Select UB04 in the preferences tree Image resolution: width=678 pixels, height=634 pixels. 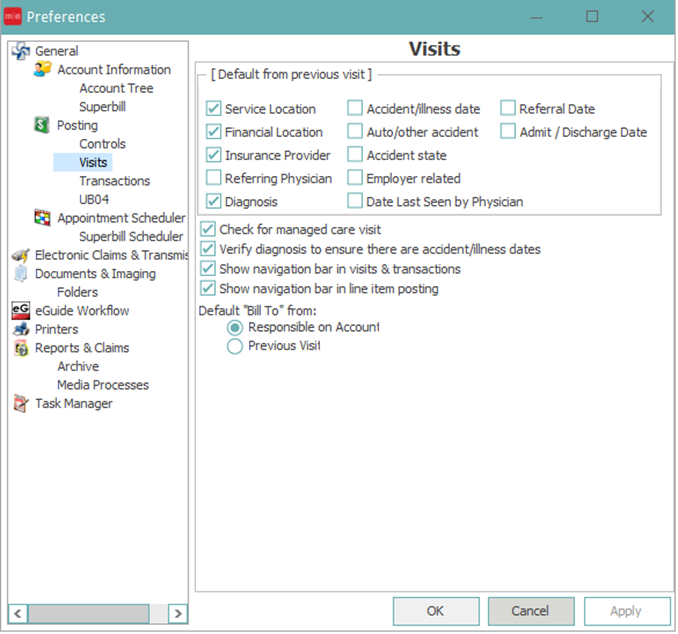point(98,200)
